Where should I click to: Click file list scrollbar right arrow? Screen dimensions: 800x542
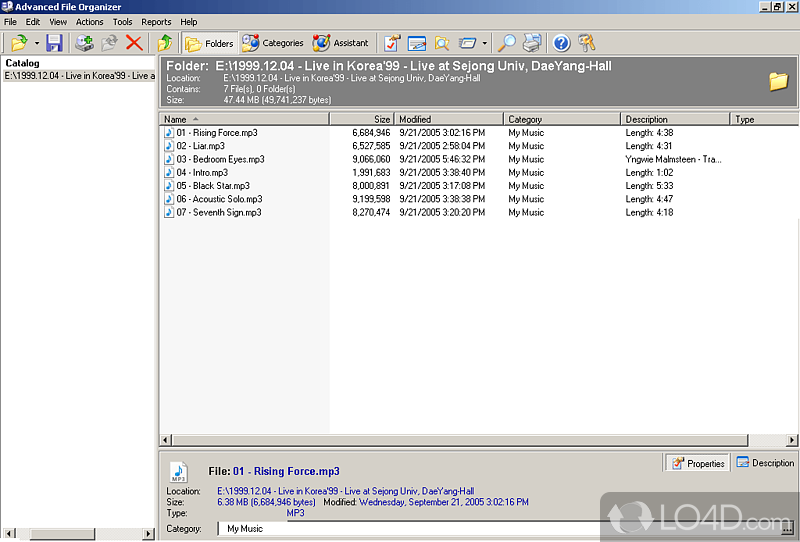tap(792, 440)
